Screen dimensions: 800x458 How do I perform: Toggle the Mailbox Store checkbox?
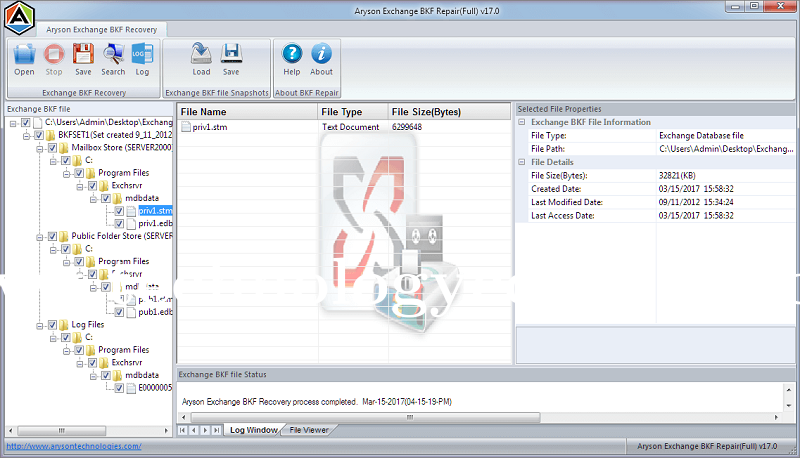coord(52,148)
